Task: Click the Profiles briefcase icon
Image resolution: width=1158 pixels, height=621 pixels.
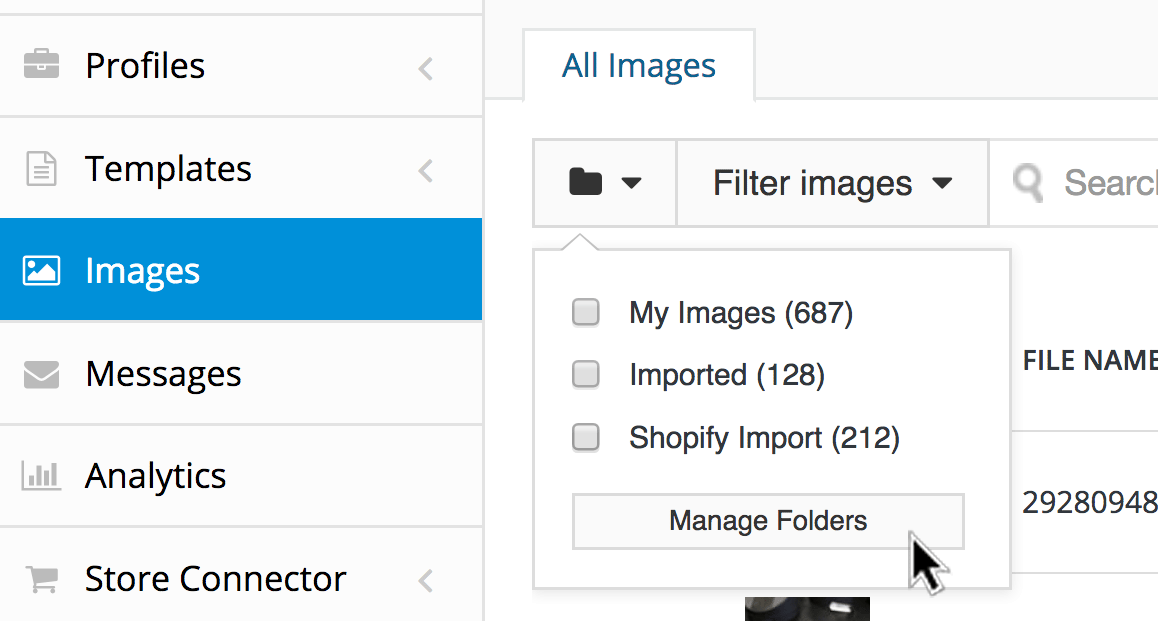Action: coord(41,66)
